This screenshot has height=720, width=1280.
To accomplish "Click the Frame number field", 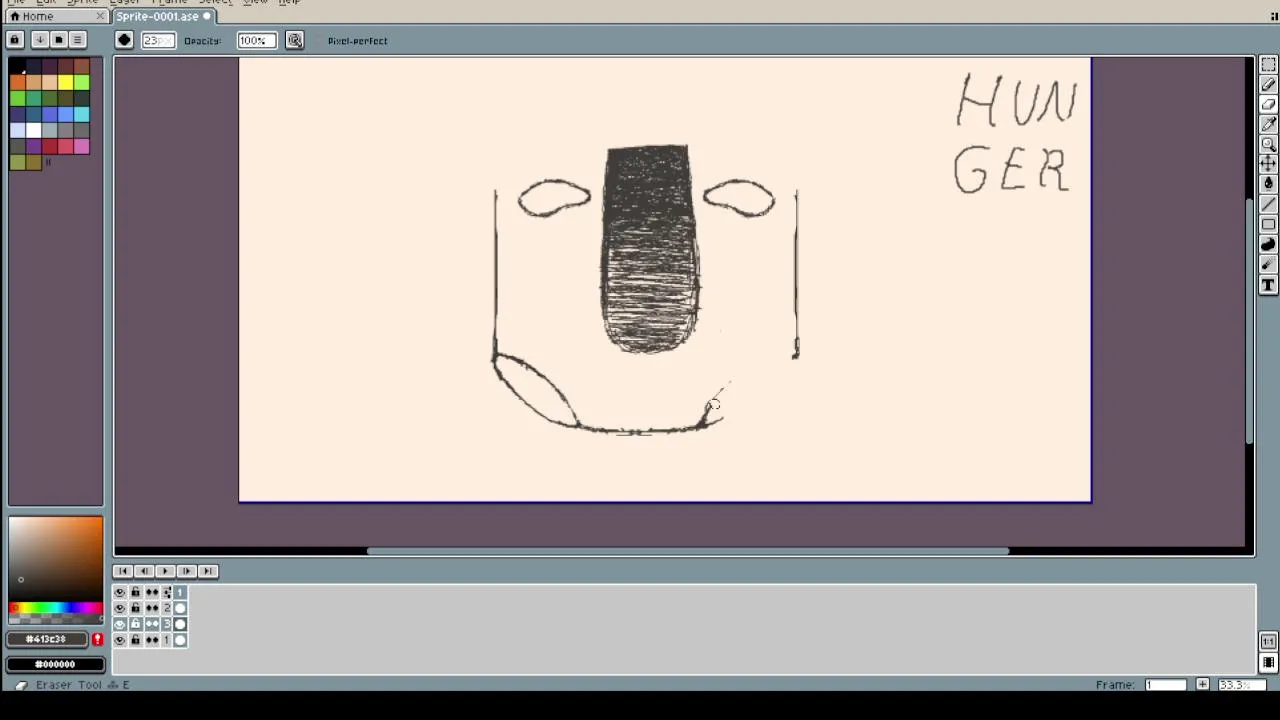I will pos(1166,685).
